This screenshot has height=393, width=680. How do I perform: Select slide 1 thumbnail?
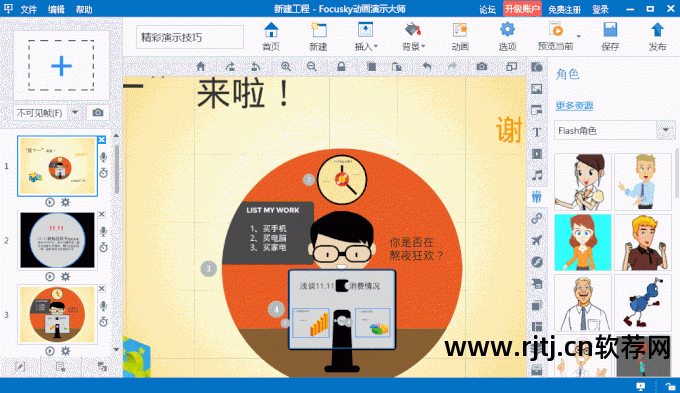tap(57, 166)
